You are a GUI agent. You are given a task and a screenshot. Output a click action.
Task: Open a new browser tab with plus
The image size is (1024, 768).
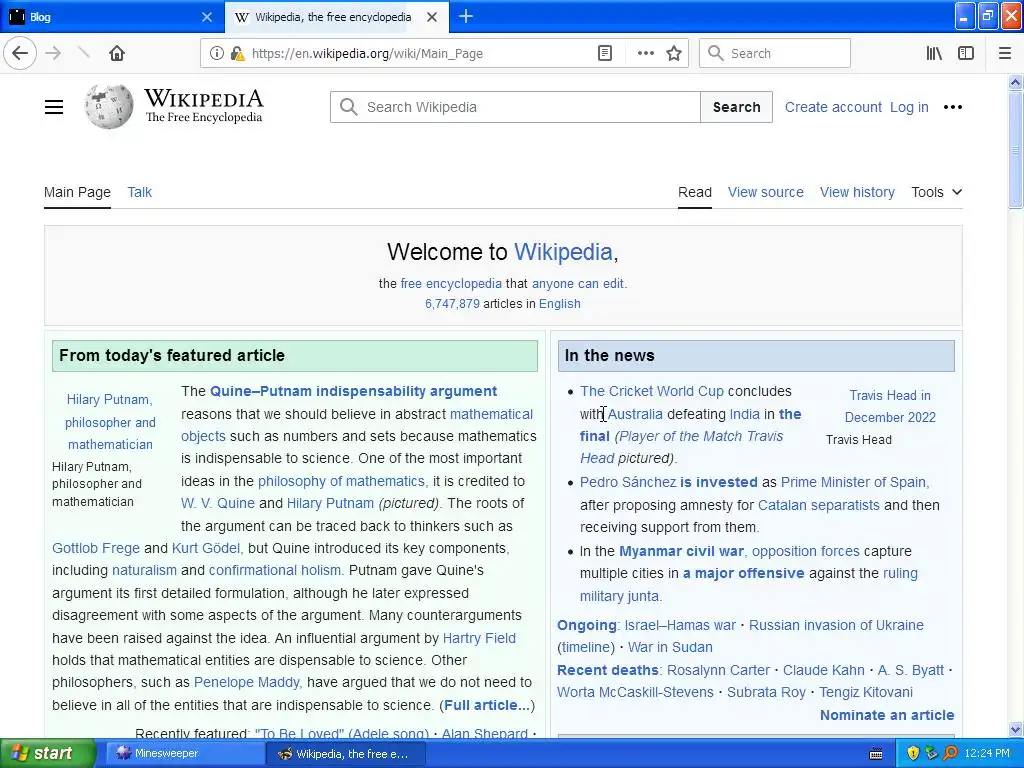(466, 16)
